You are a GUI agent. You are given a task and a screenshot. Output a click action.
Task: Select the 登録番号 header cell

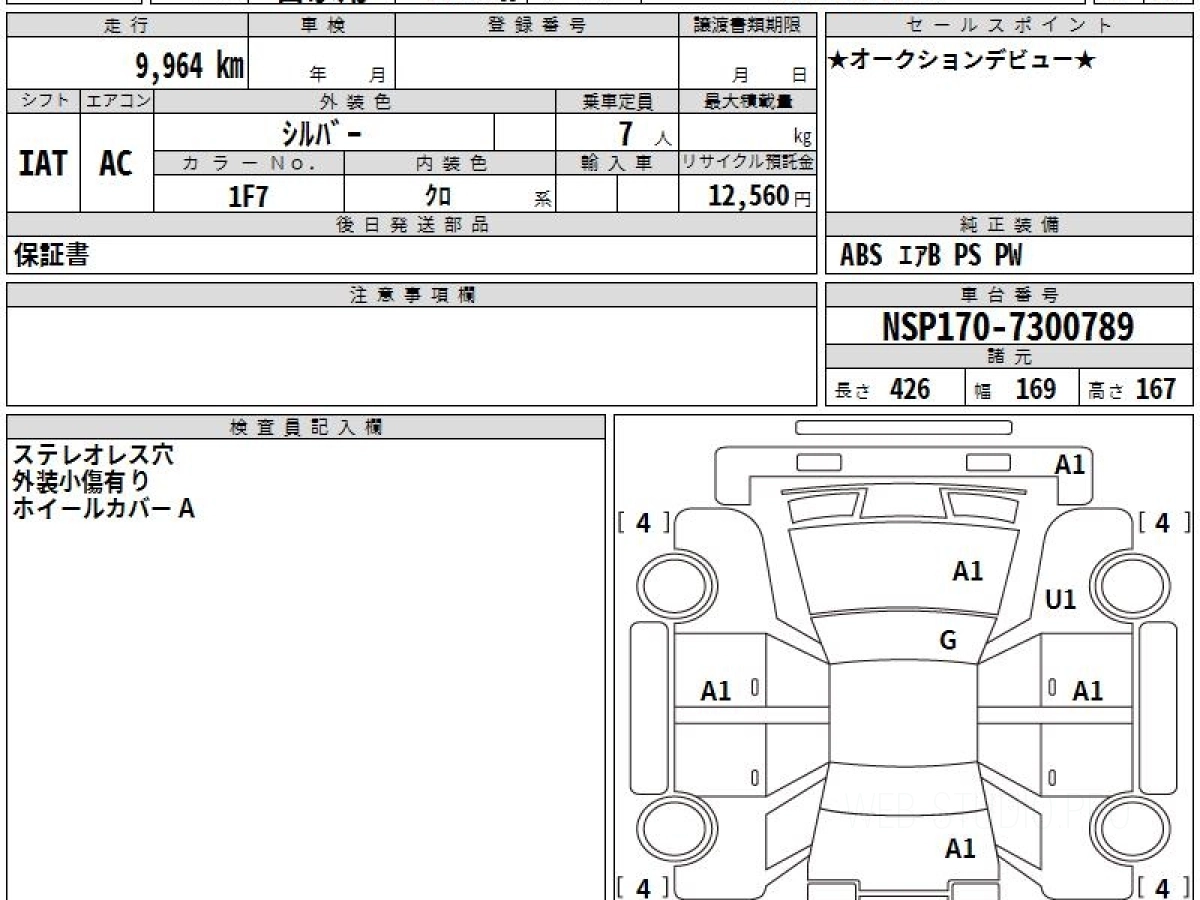coord(537,26)
